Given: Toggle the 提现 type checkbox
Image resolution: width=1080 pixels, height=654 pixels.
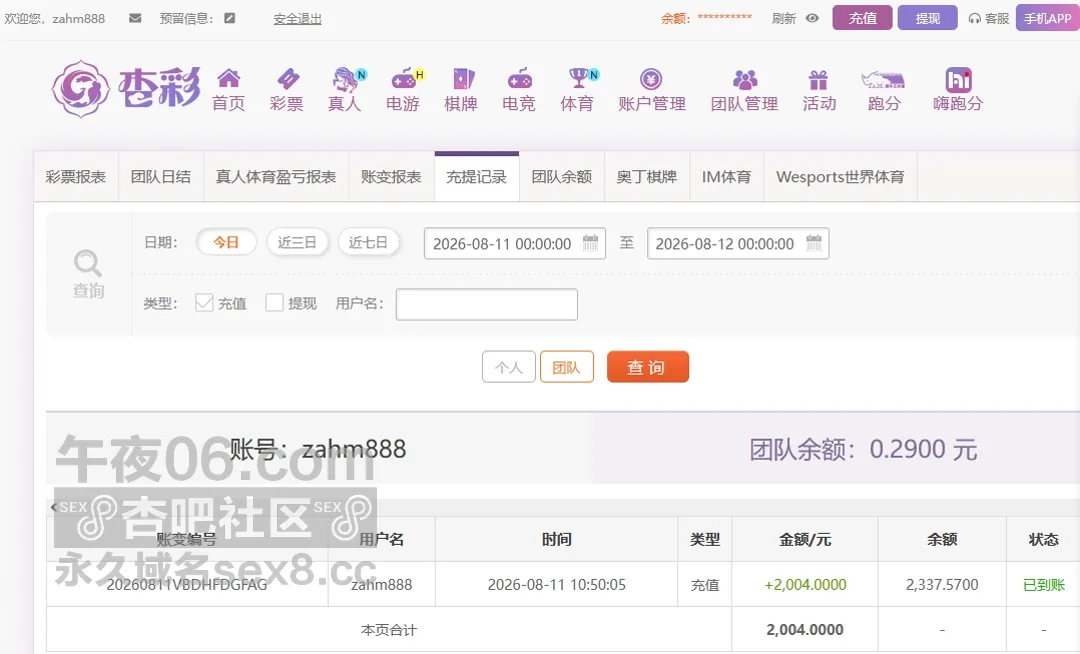Looking at the screenshot, I should [274, 303].
